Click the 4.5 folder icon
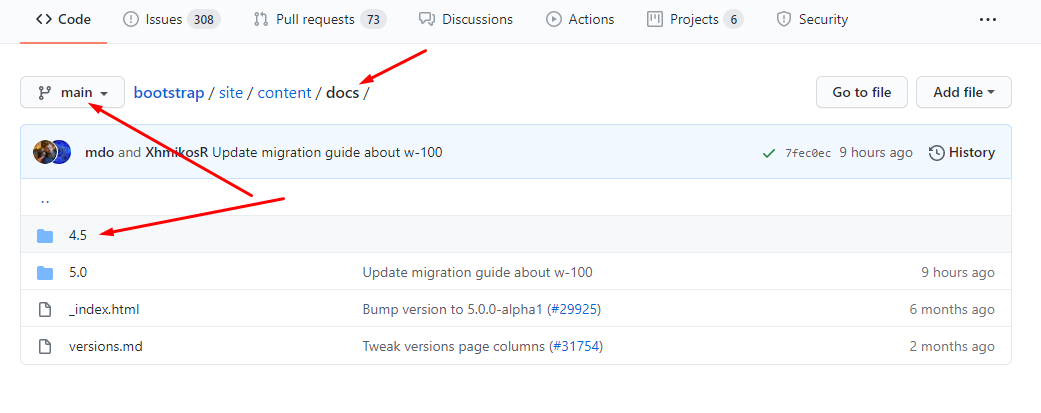1041x413 pixels. (45, 235)
